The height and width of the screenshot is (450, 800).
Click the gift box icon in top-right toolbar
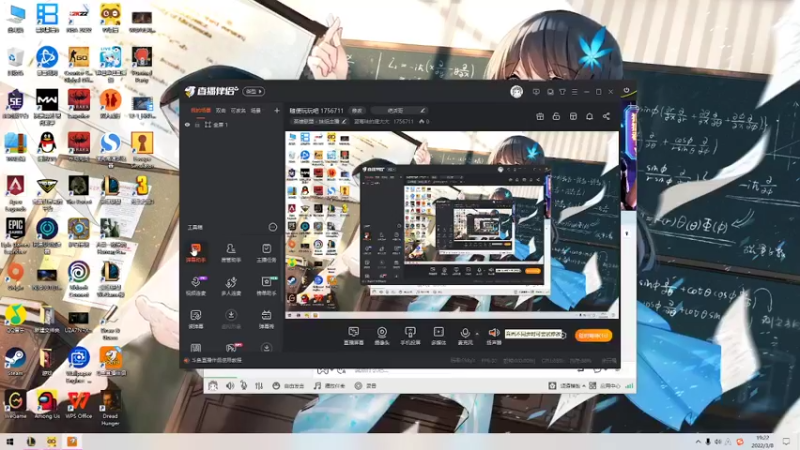pos(540,116)
